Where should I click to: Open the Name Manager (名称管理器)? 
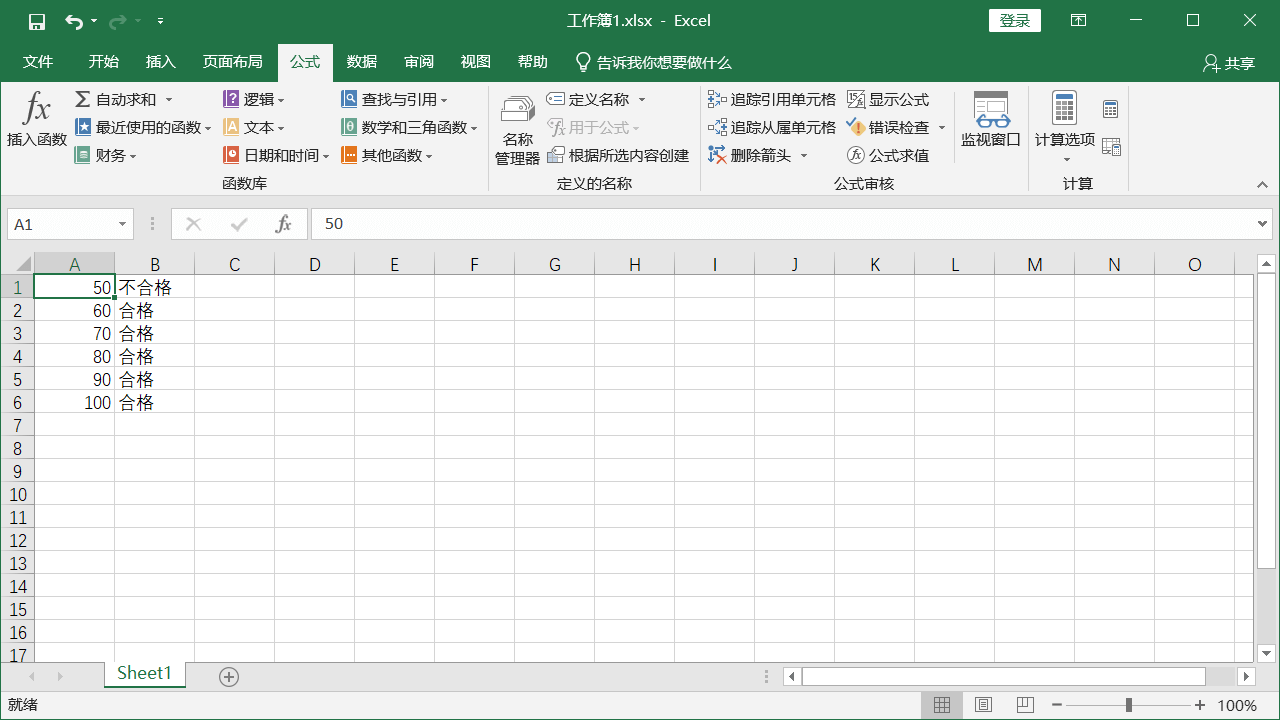(x=517, y=130)
